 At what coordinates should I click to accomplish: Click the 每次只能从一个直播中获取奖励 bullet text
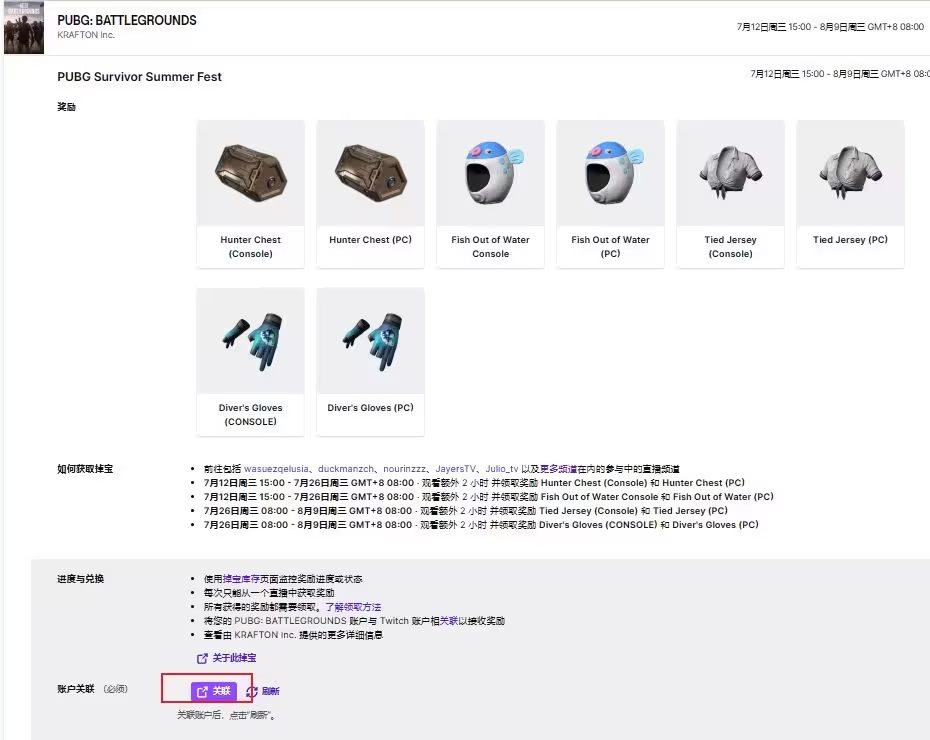click(x=269, y=593)
